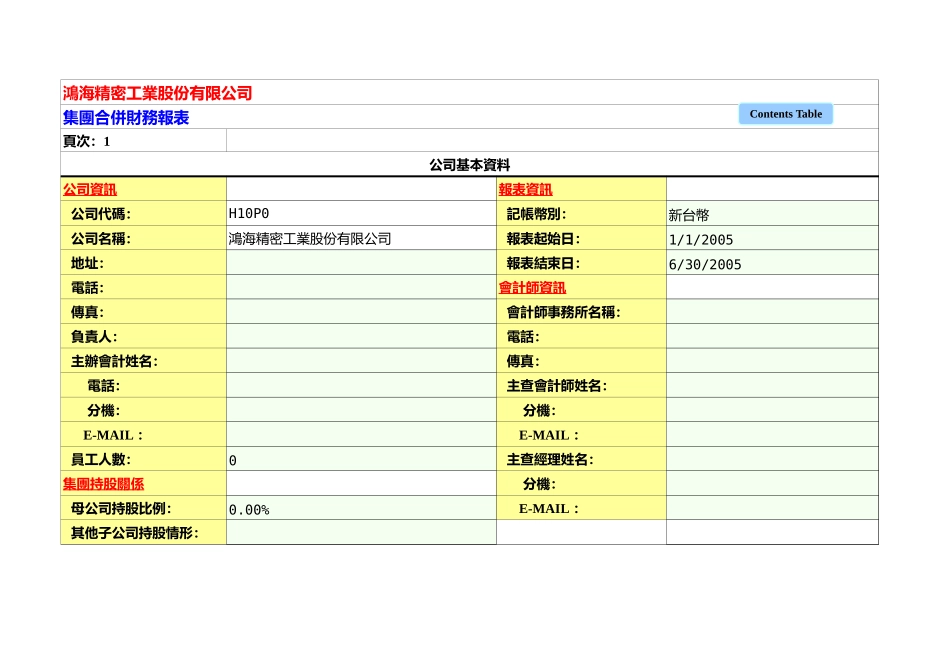950x672 pixels.
Task: Click the 公司名稱 value cell
Action: pyautogui.click(x=361, y=238)
